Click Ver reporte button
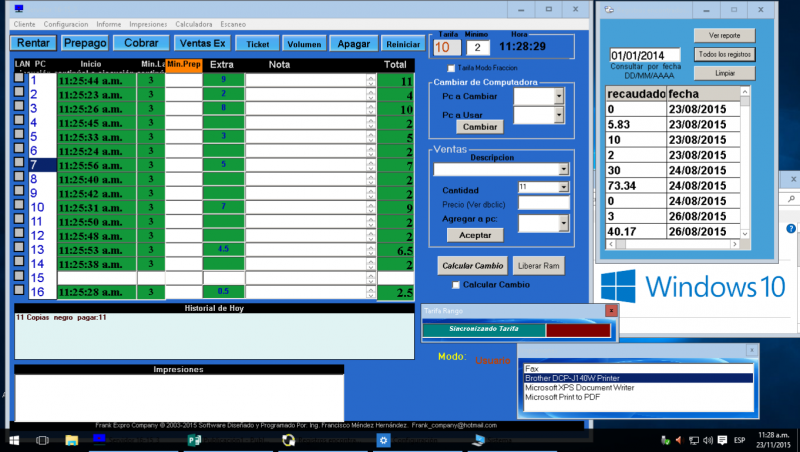The height and width of the screenshot is (452, 800). click(x=724, y=35)
